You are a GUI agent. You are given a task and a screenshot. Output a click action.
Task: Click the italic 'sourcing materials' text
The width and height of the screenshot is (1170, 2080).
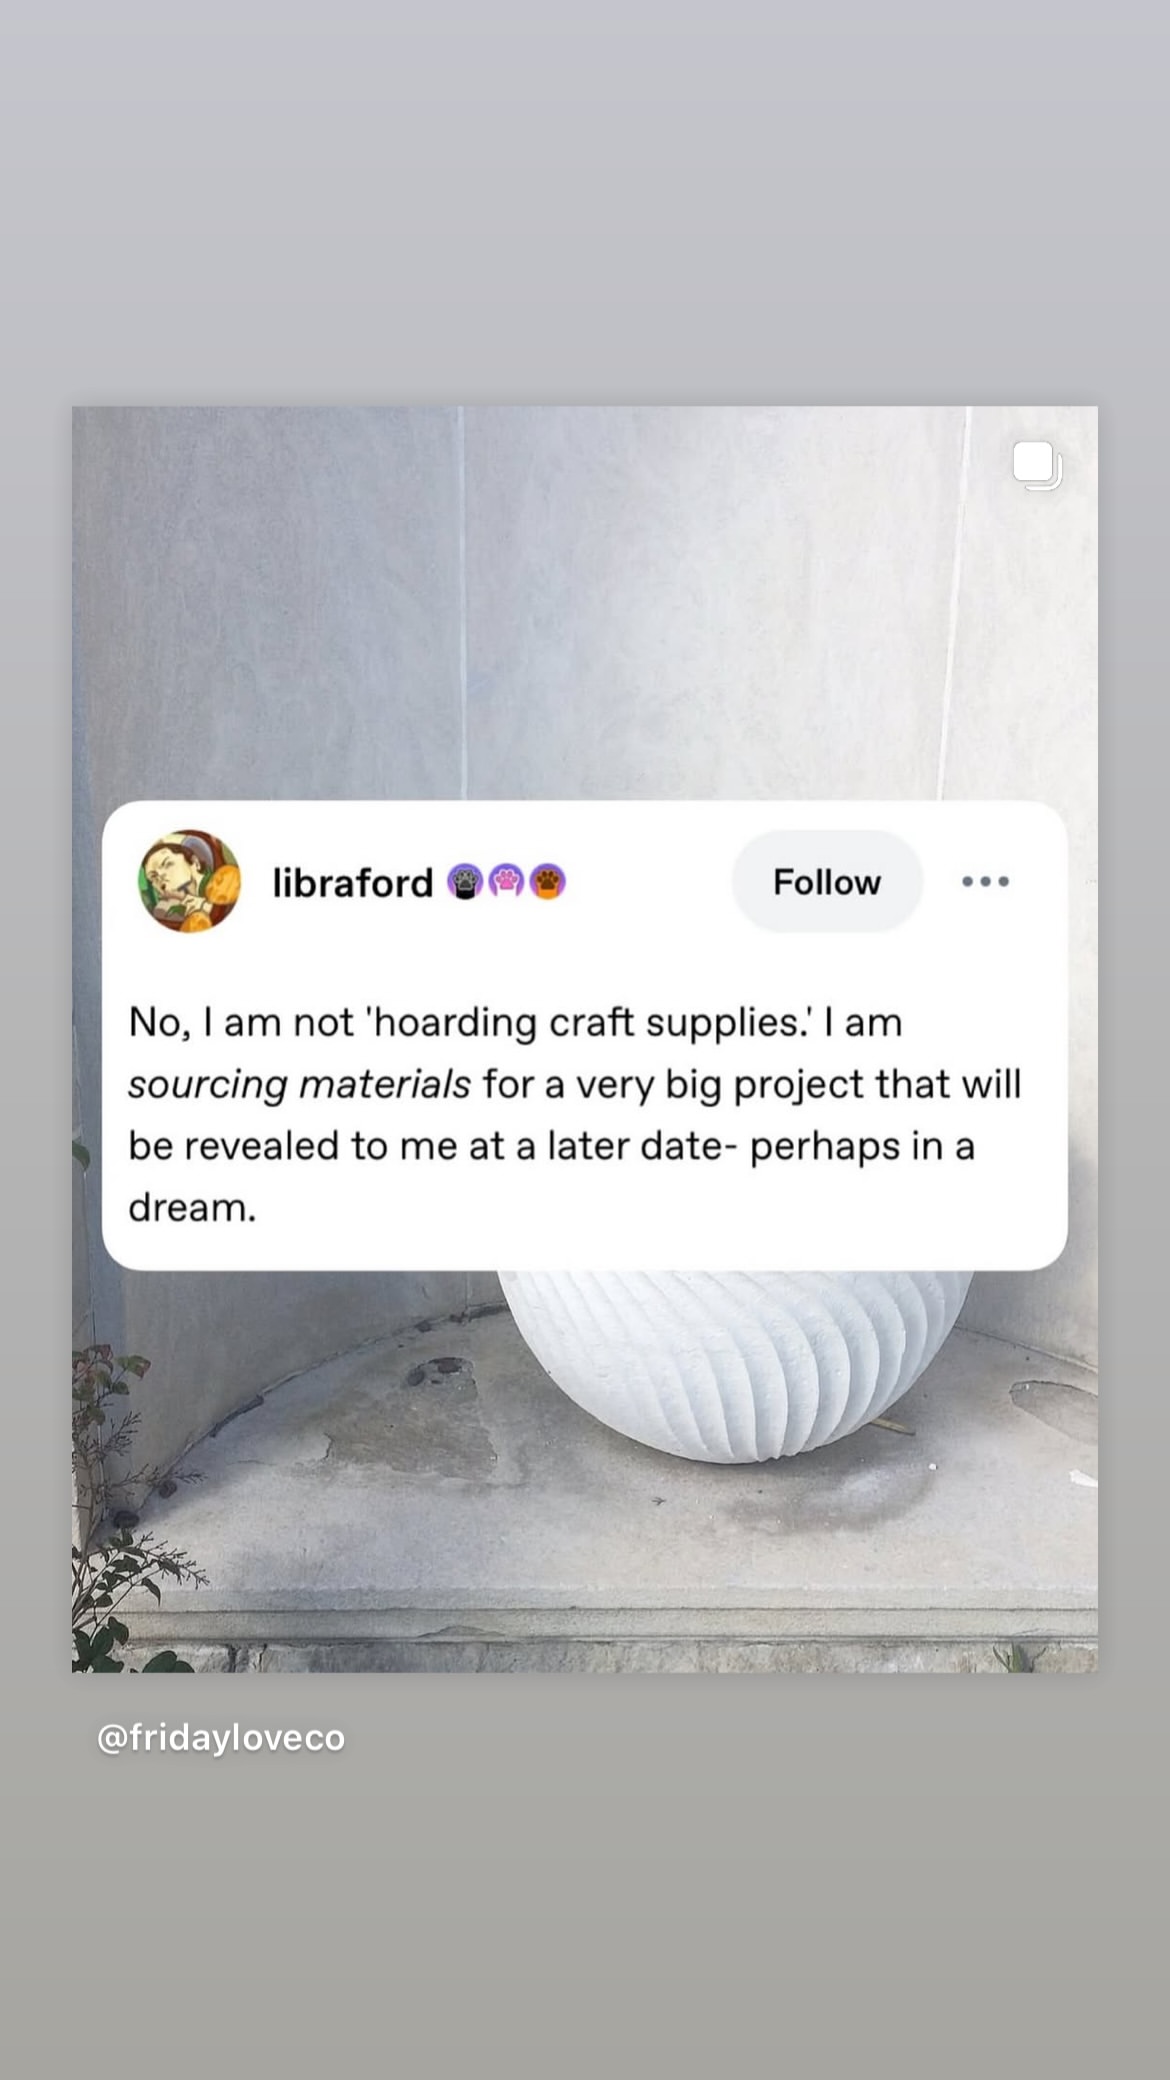tap(299, 1084)
